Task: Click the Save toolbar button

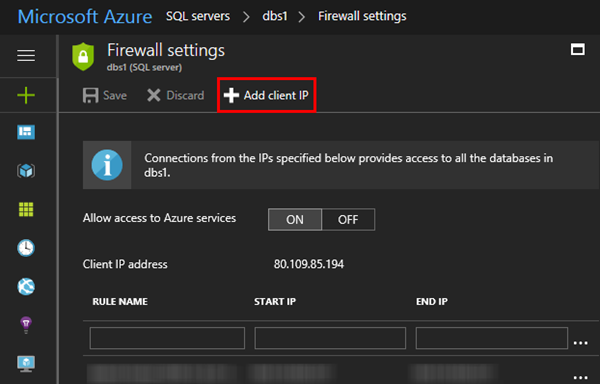Action: [104, 95]
